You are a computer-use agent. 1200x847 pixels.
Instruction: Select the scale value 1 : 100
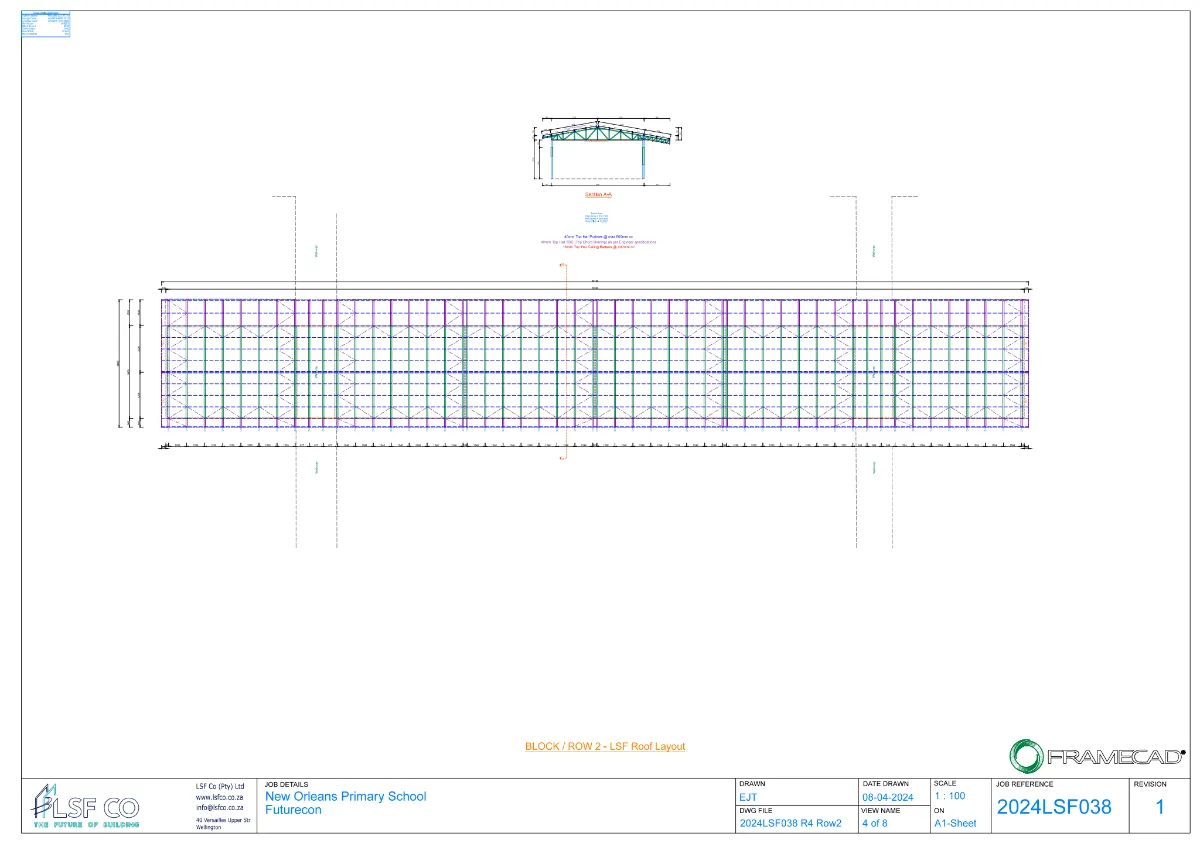click(950, 796)
